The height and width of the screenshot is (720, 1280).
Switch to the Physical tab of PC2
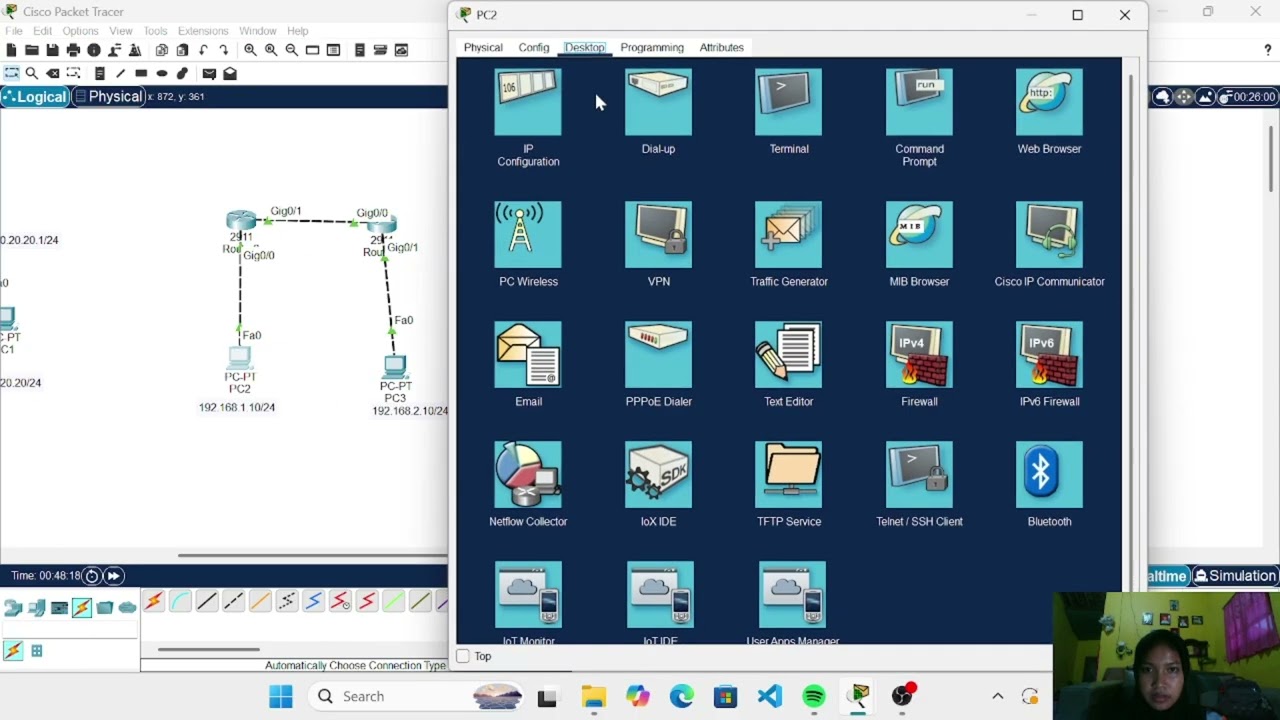[483, 47]
